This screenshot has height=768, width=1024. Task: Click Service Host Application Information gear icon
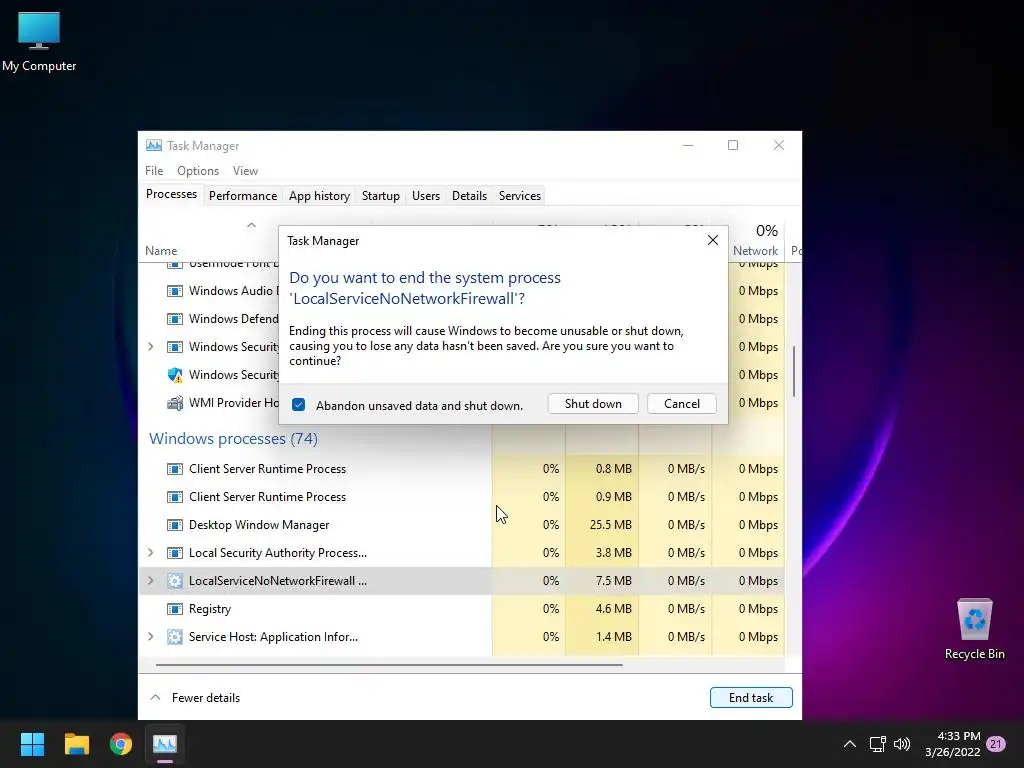[x=174, y=637]
